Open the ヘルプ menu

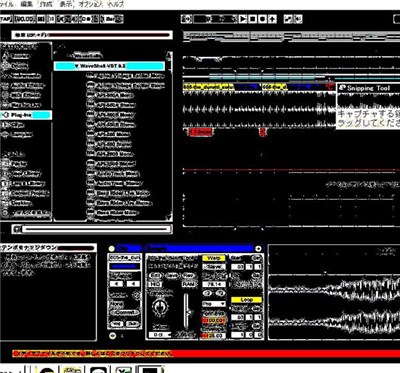pyautogui.click(x=116, y=4)
